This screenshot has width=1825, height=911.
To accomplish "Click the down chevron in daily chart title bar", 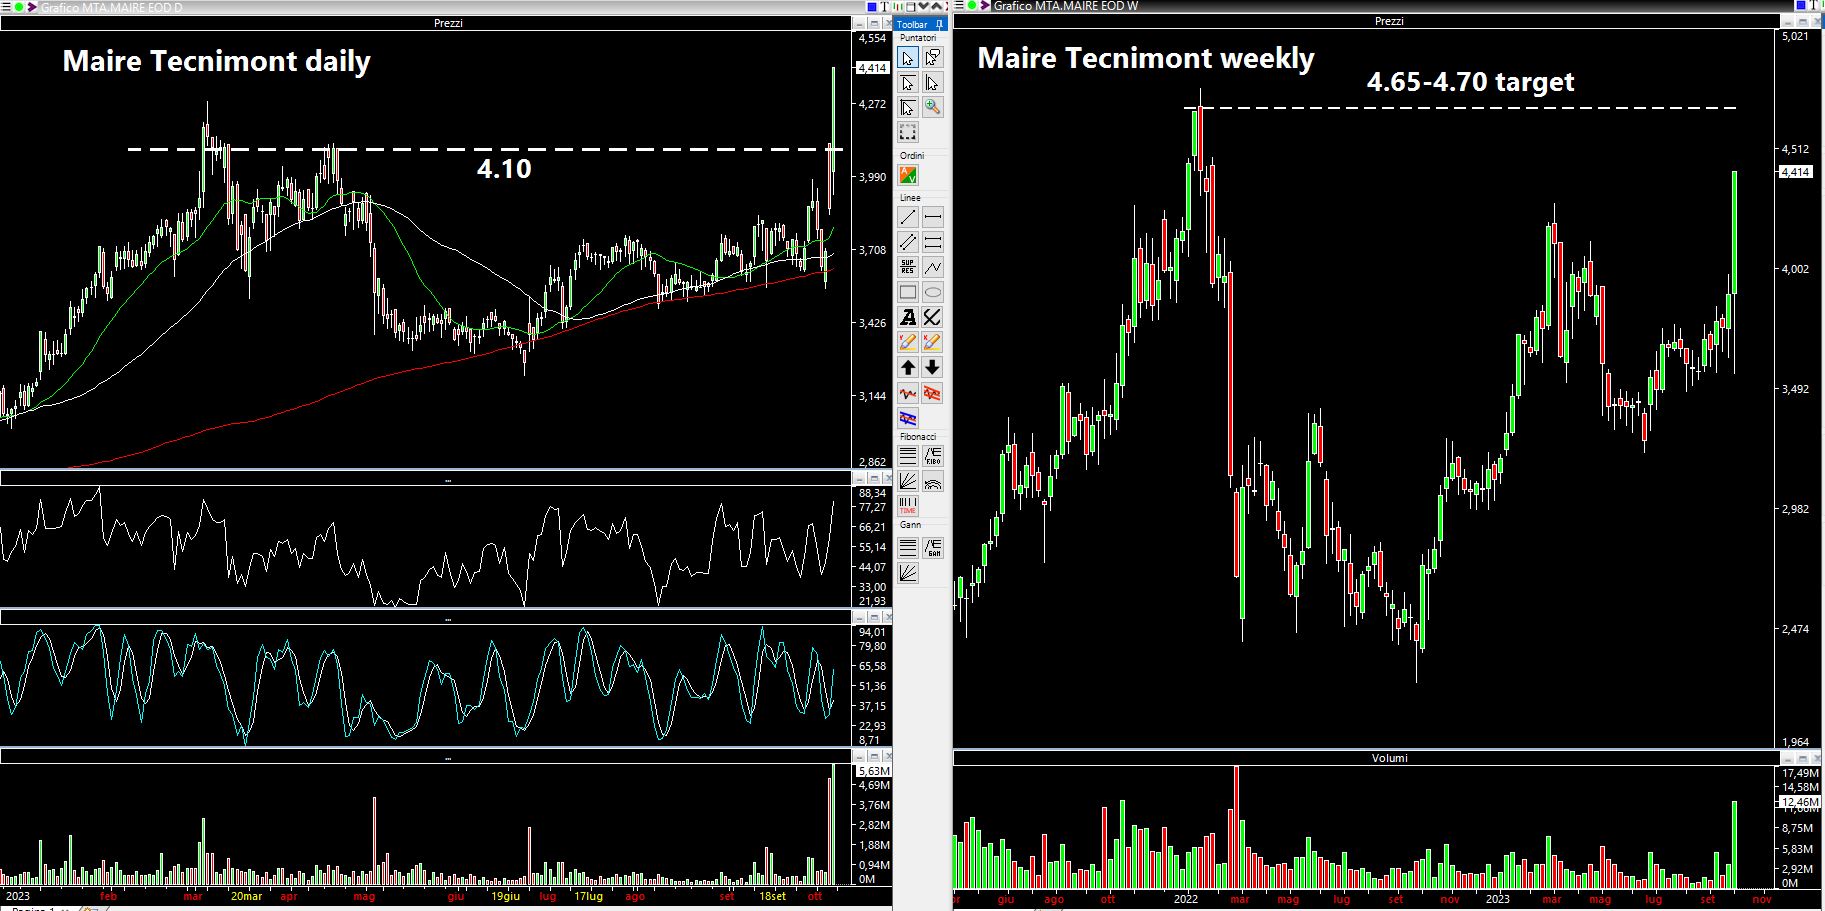I will (x=923, y=6).
